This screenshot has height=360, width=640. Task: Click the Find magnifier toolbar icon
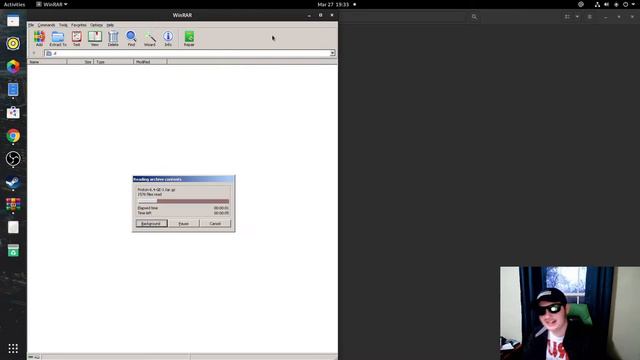(131, 38)
